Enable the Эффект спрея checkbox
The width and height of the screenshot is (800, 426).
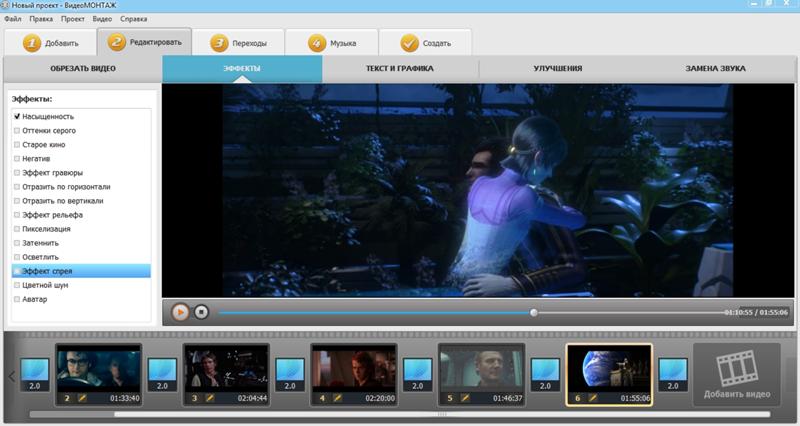tap(17, 271)
